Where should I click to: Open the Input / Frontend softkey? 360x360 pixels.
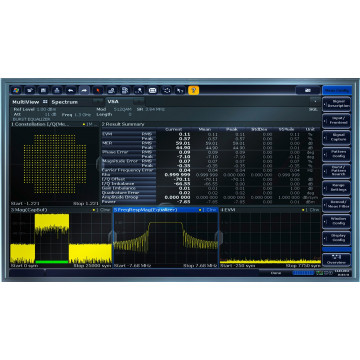tap(337, 120)
